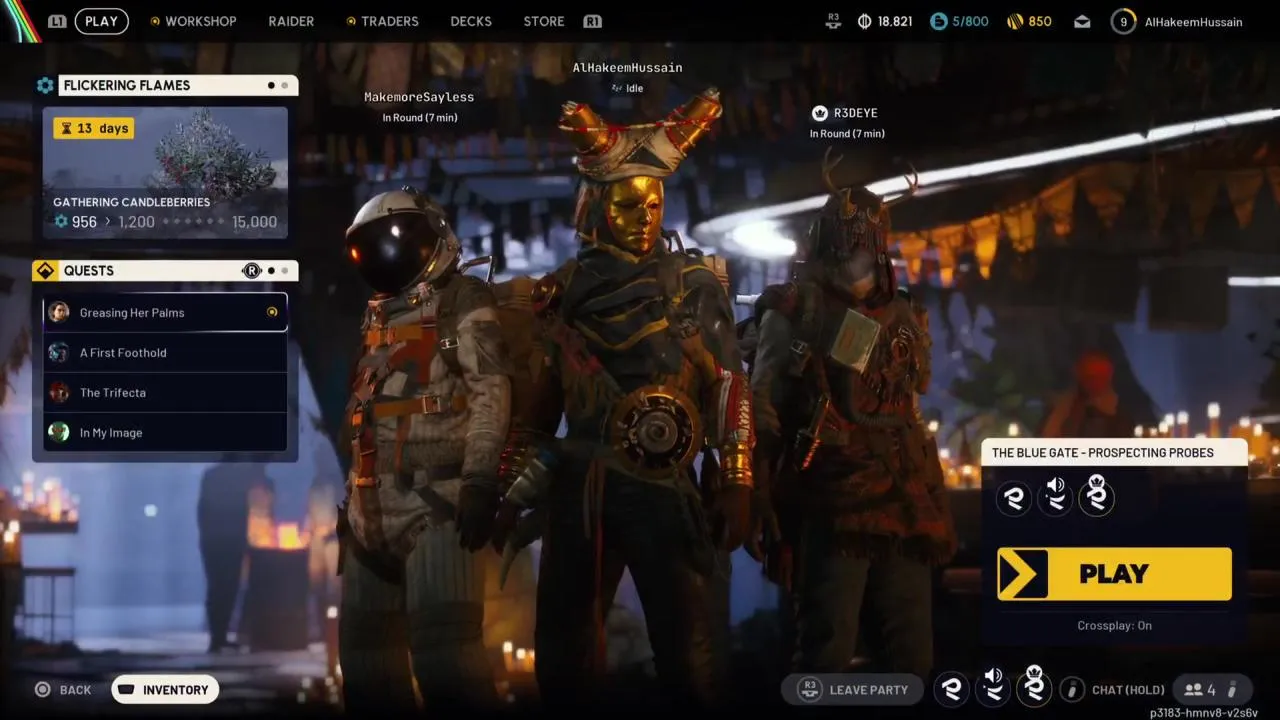Go to the DECKS tab
This screenshot has width=1280, height=720.
[x=471, y=21]
